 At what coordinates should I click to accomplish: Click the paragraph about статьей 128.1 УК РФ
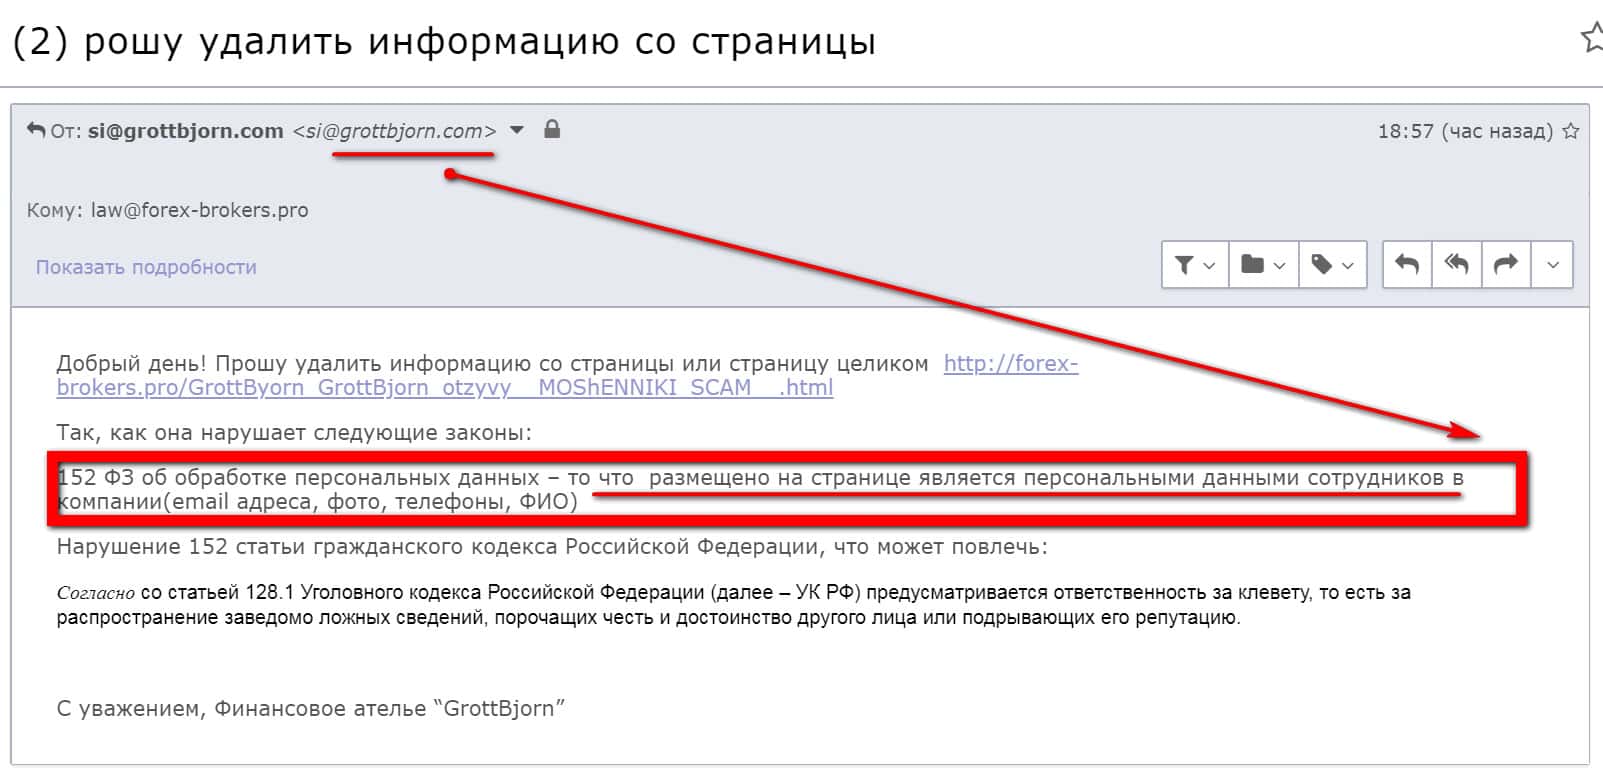pyautogui.click(x=734, y=605)
